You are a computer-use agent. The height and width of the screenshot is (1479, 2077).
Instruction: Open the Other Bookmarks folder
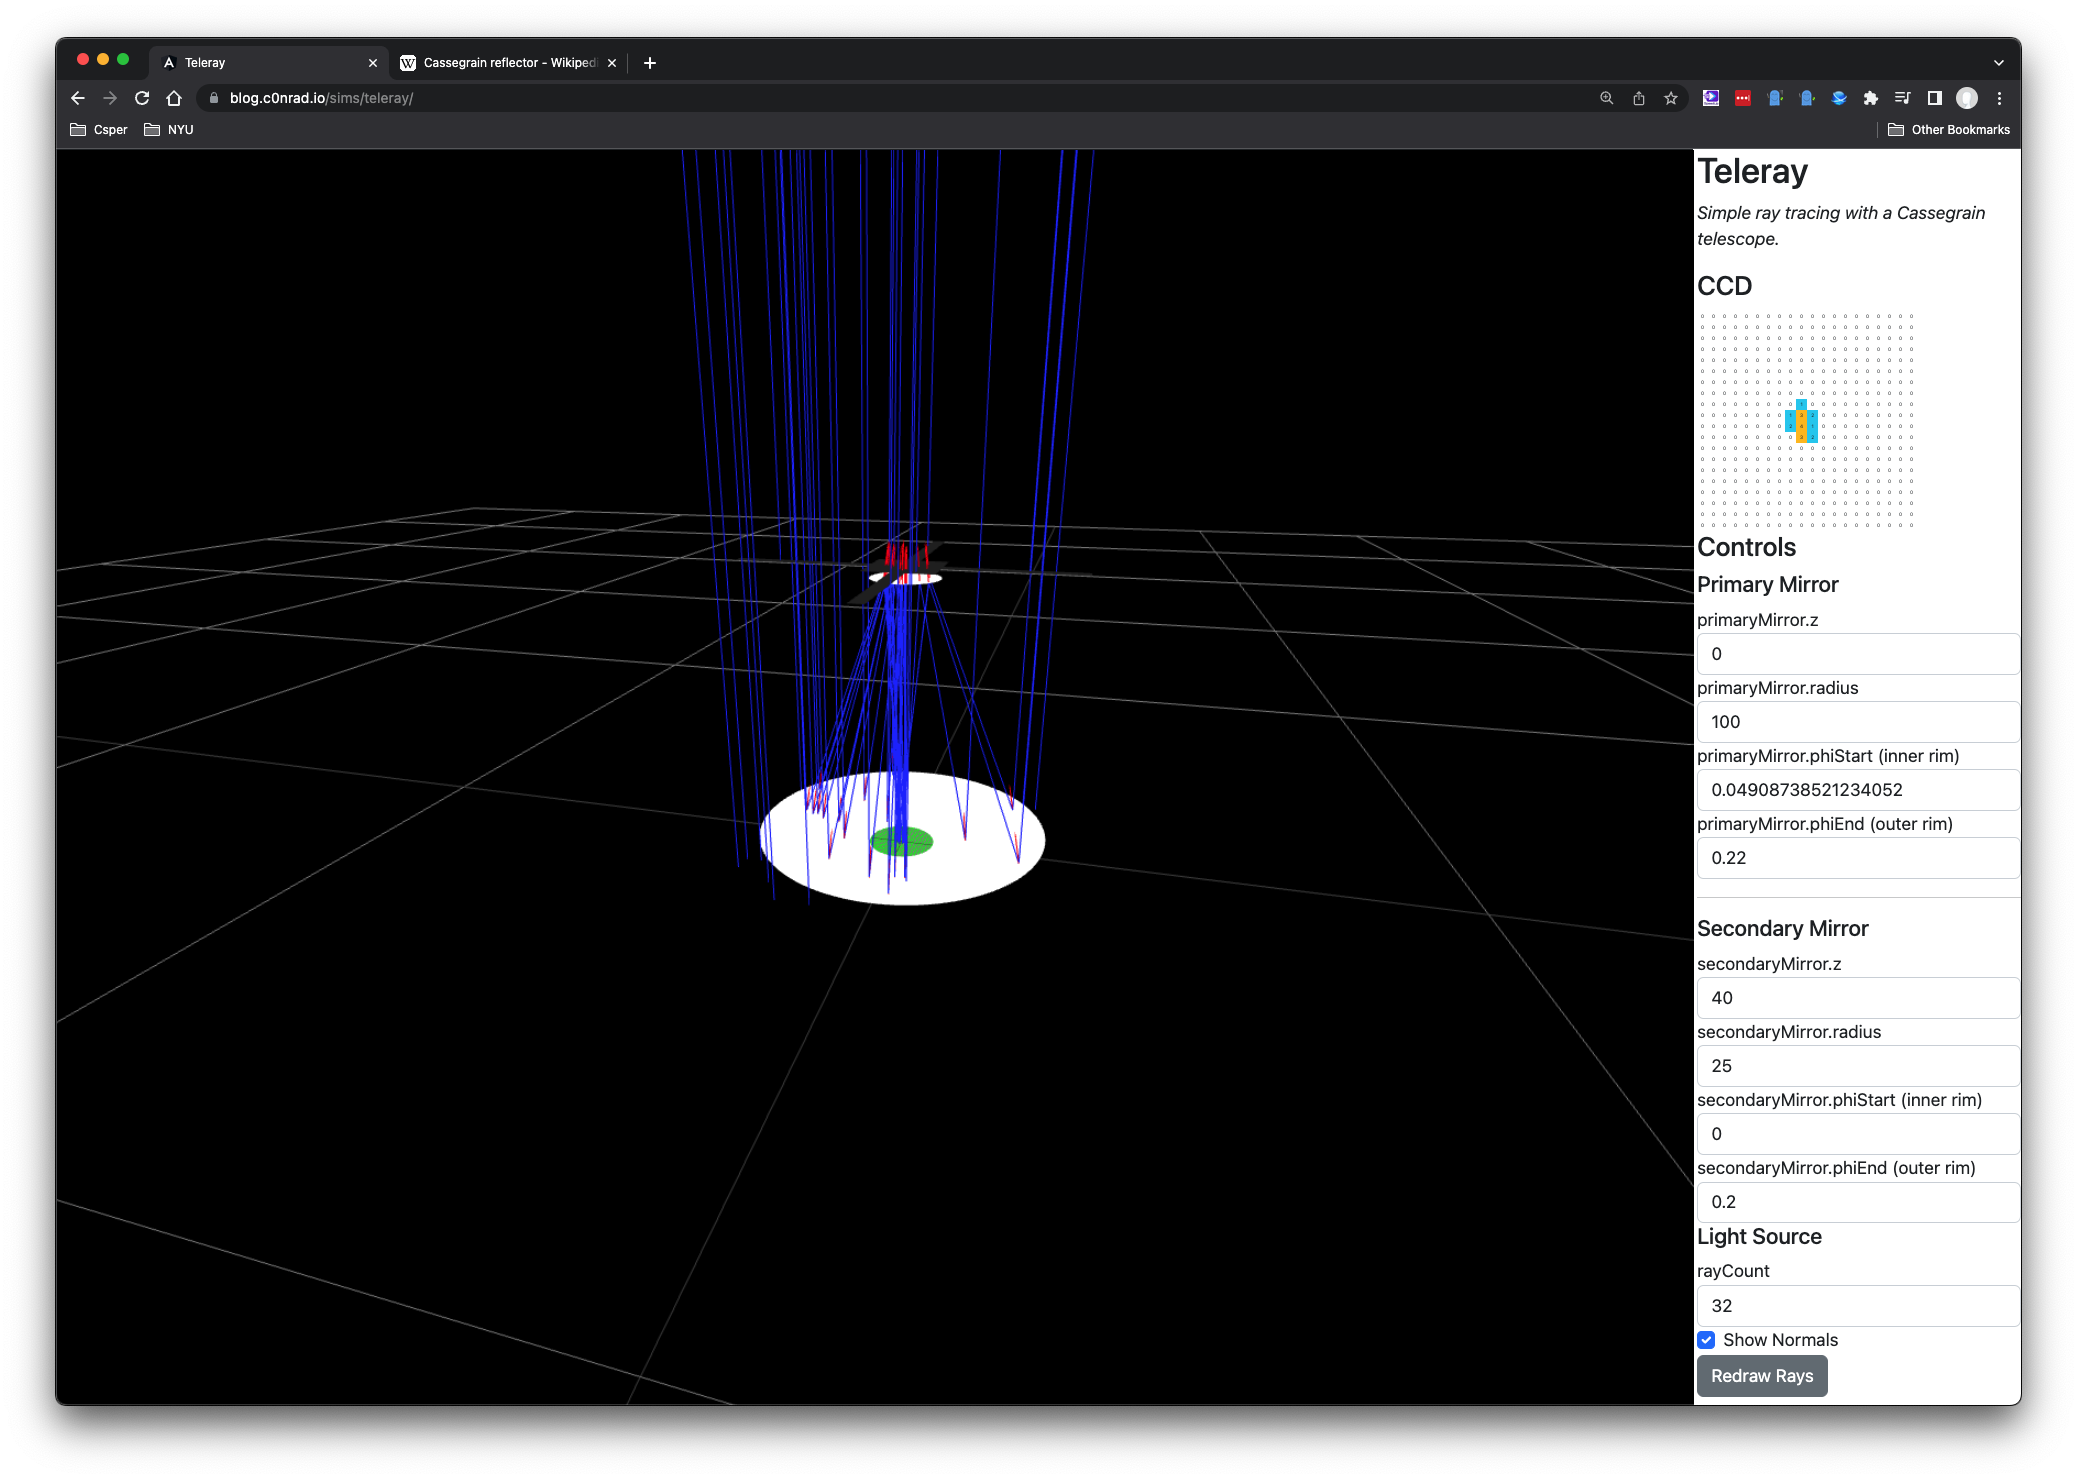coord(1949,130)
